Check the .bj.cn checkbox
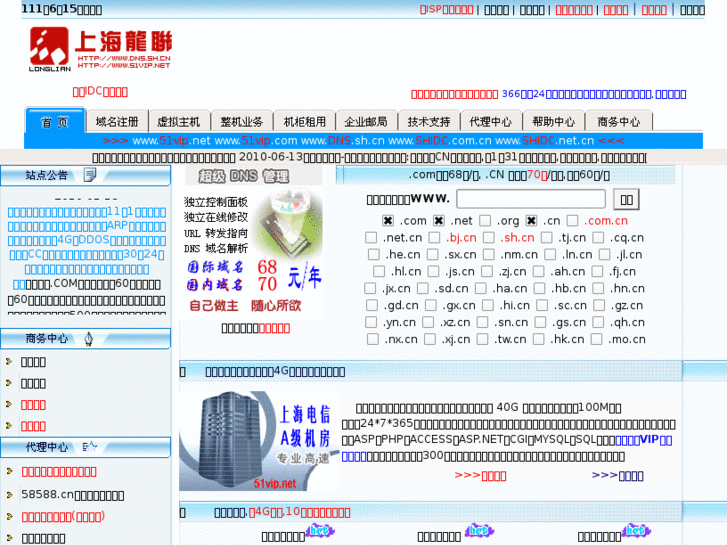The image size is (727, 545). tap(434, 237)
